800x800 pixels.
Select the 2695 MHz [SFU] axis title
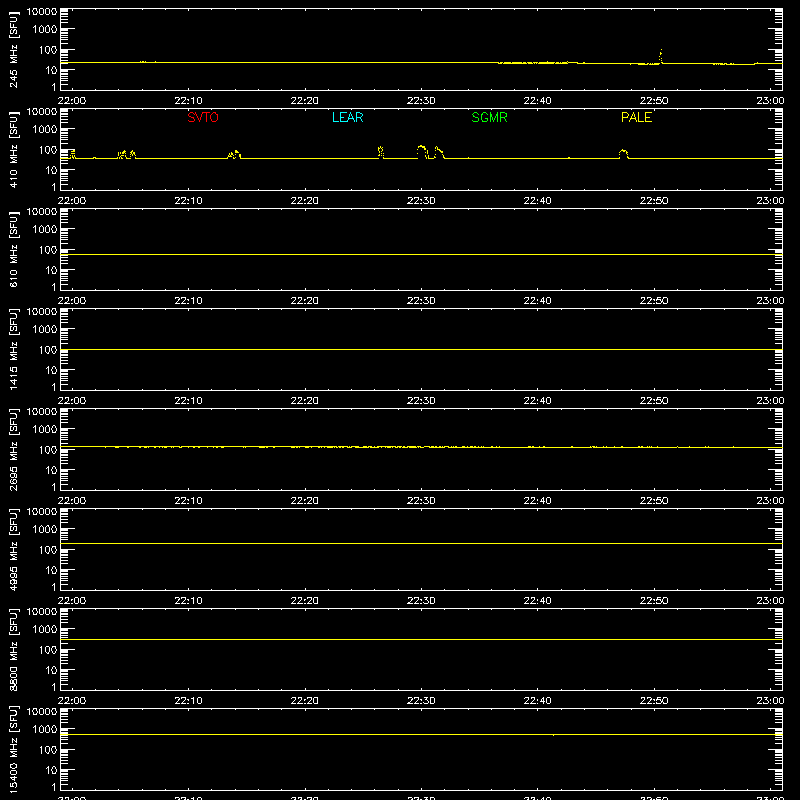click(13, 449)
